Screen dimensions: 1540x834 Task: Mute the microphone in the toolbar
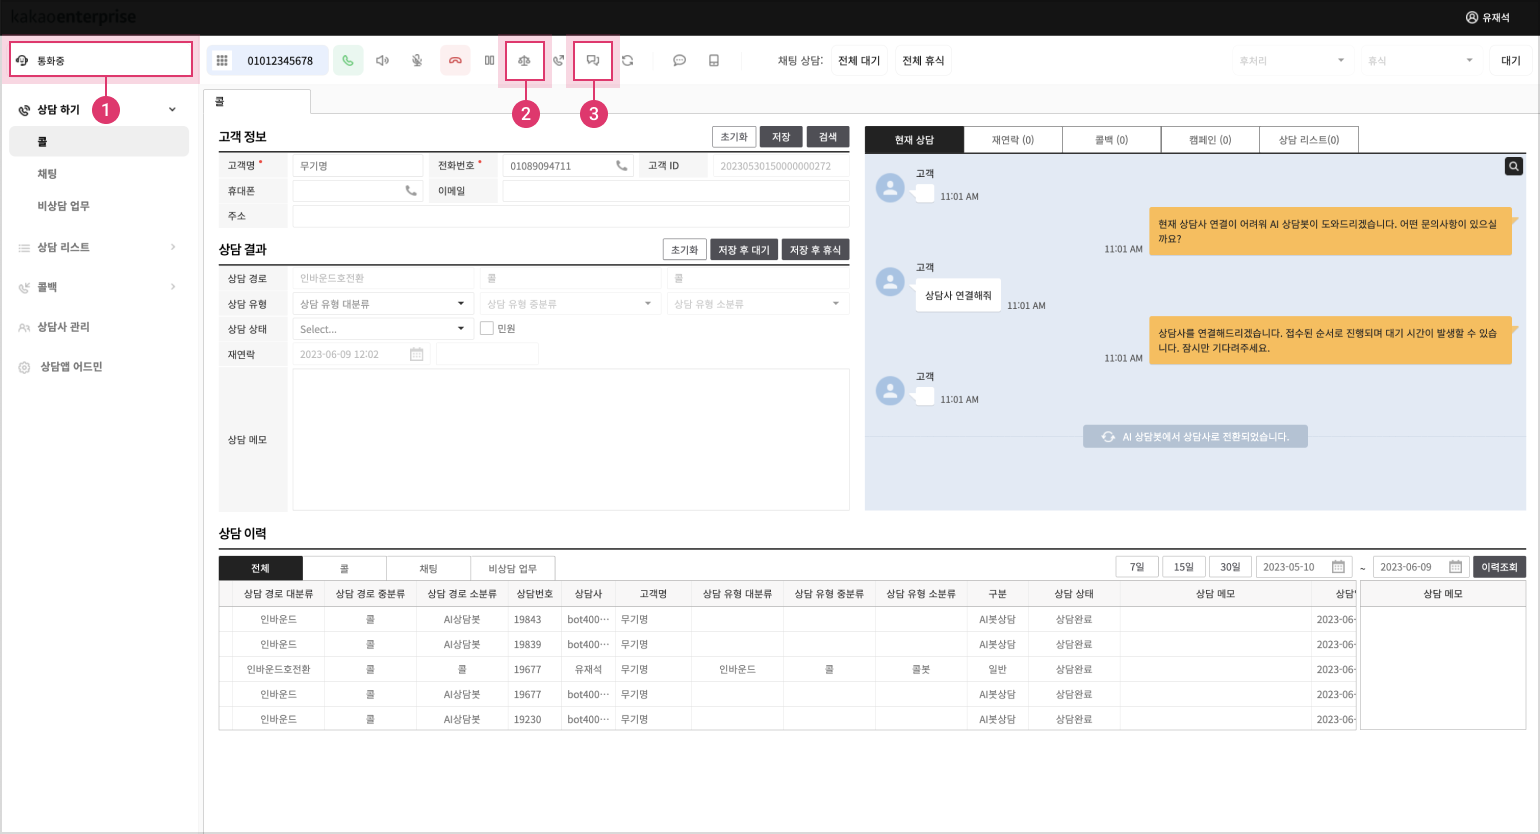click(x=417, y=61)
